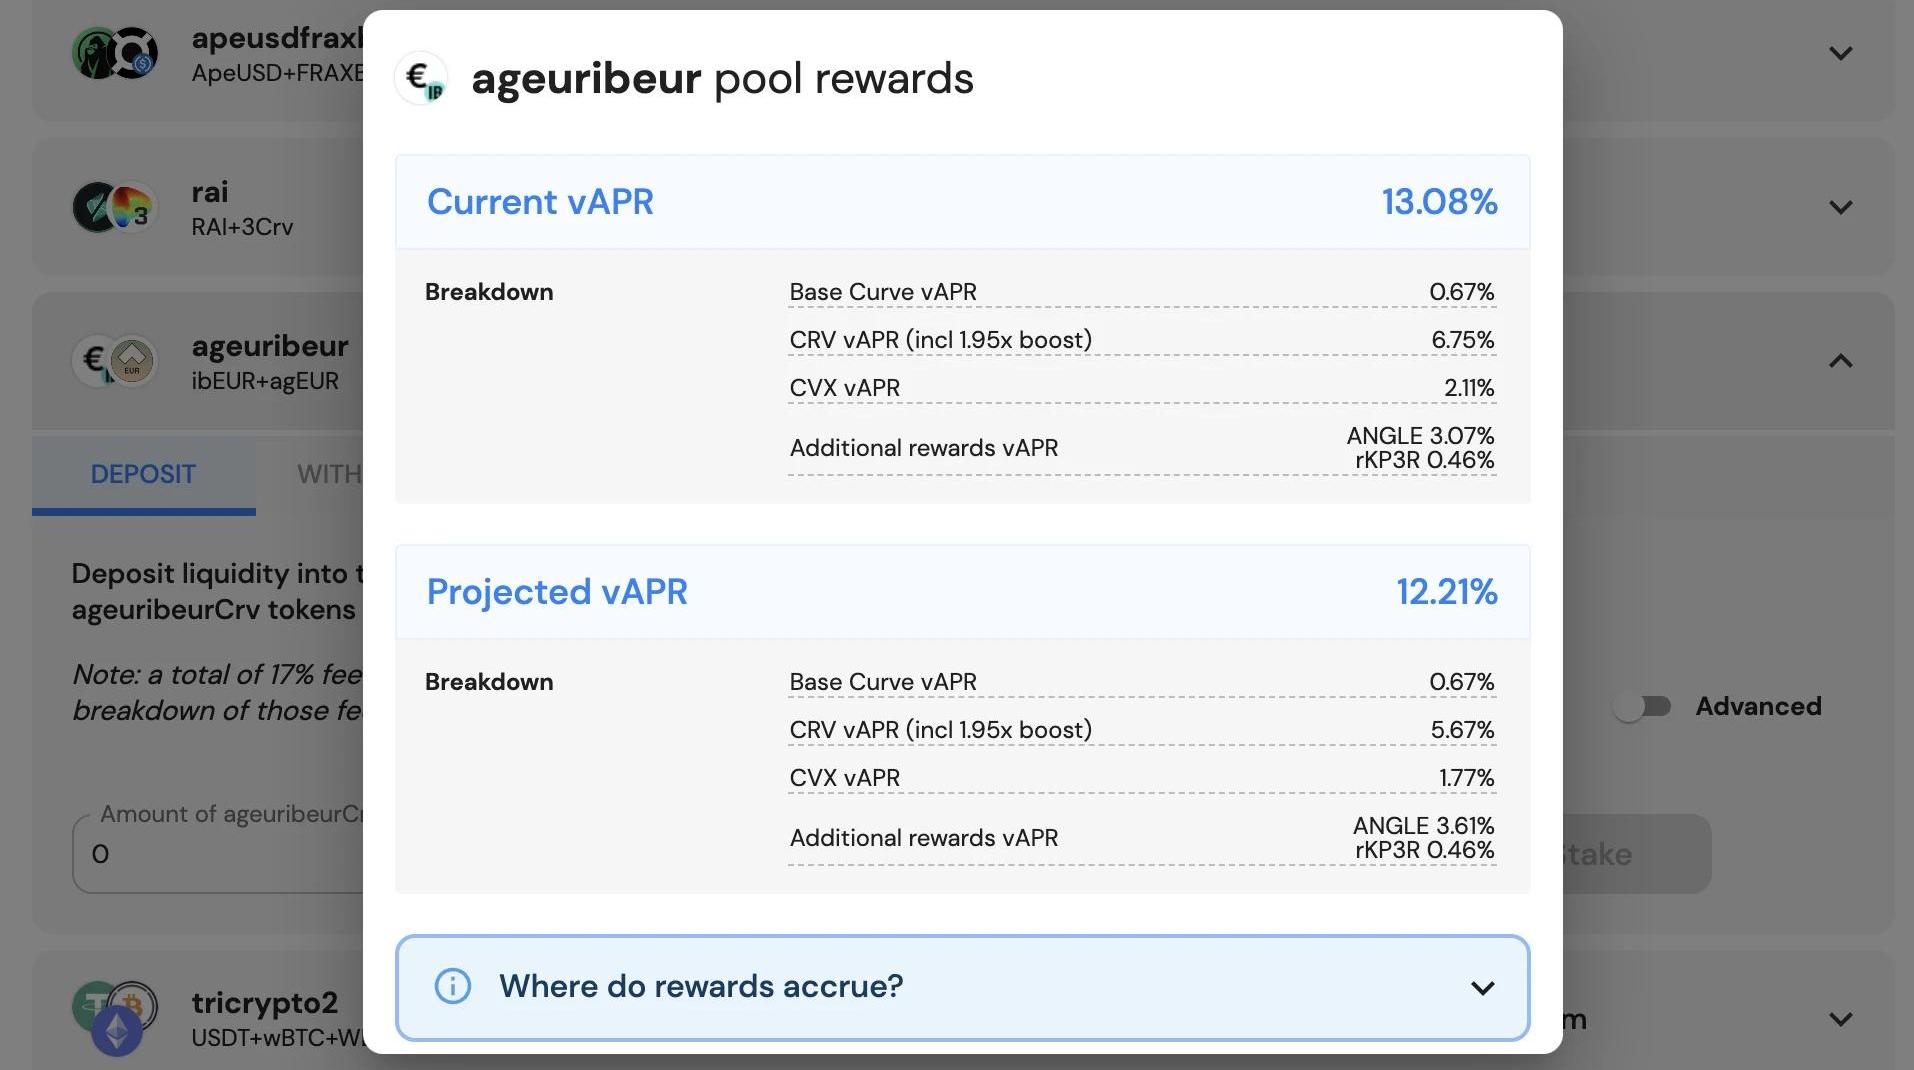Click the RAI+3Crv pool subtitle
The image size is (1914, 1070).
pos(242,227)
